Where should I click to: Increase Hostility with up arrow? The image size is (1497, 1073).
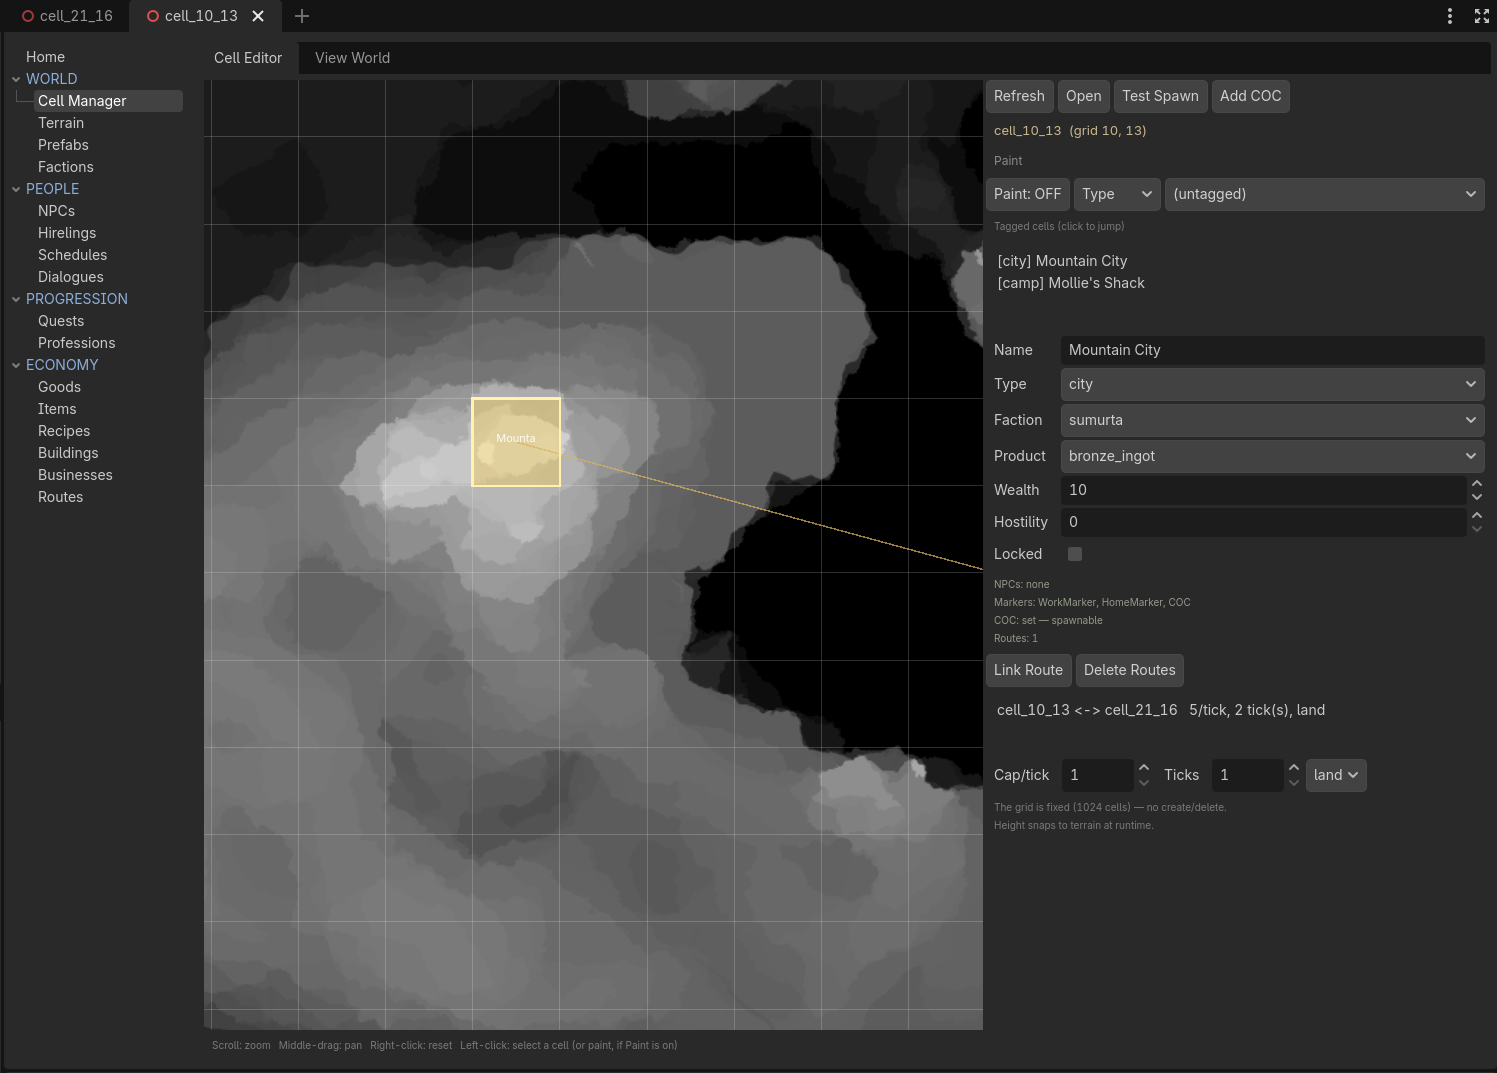point(1477,515)
